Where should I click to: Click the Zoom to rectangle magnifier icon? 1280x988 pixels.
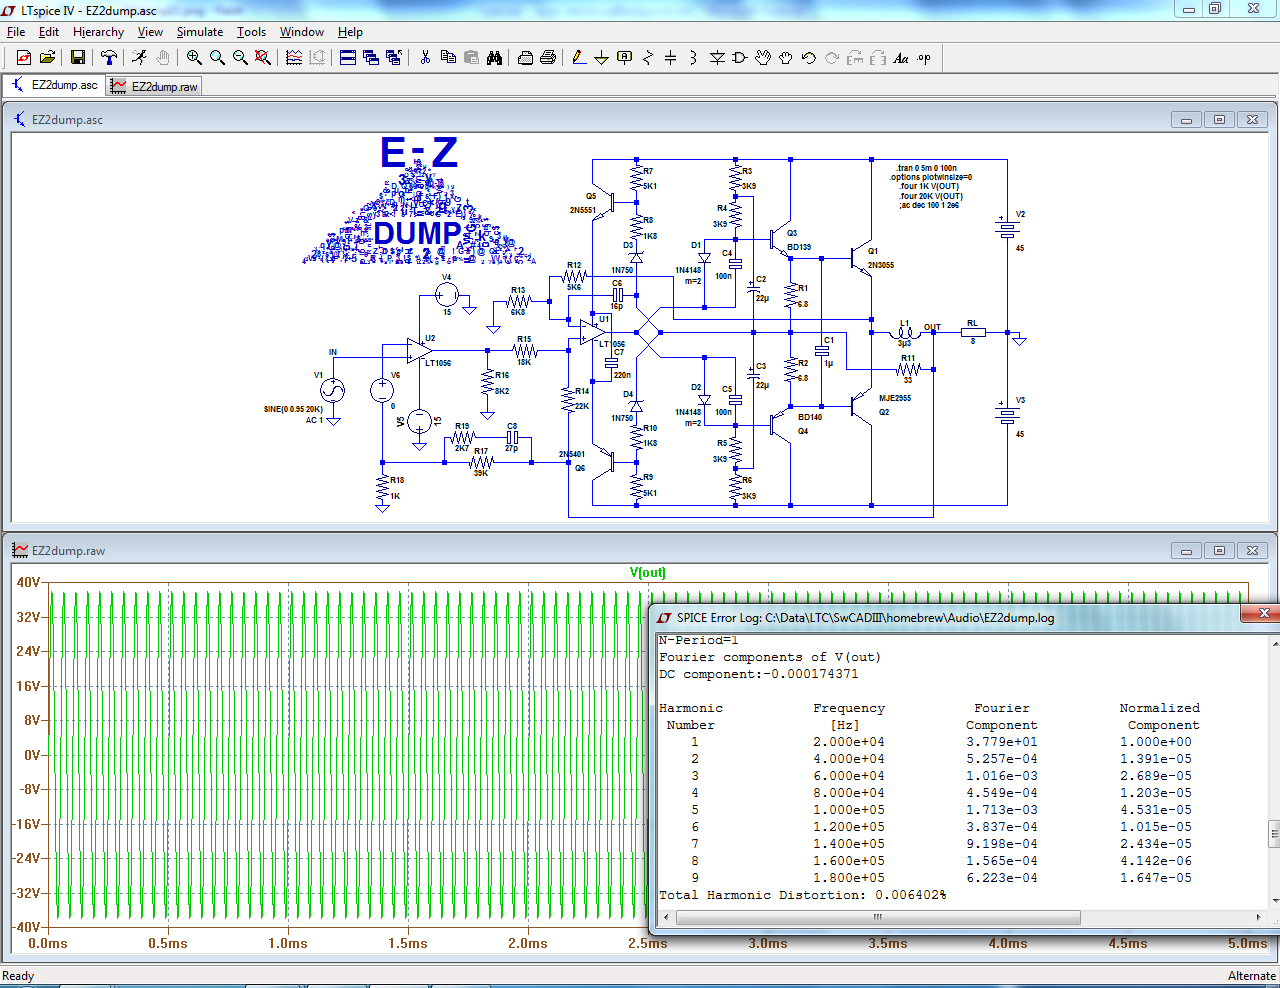click(217, 58)
